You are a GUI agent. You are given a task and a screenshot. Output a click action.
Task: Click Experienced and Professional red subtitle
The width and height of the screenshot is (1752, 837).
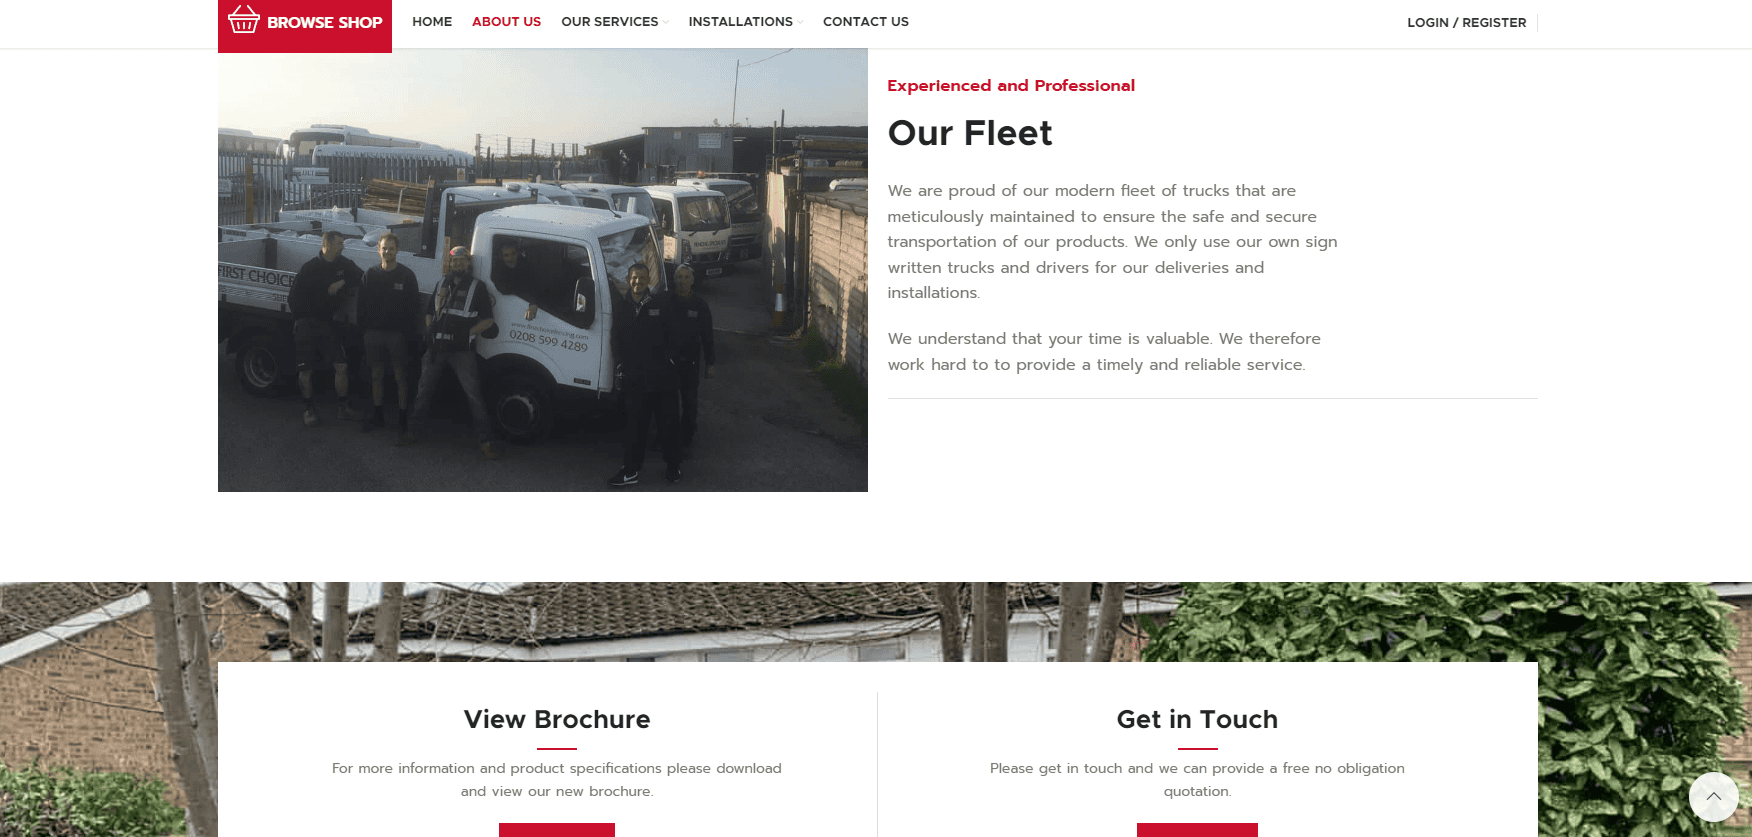point(1011,86)
